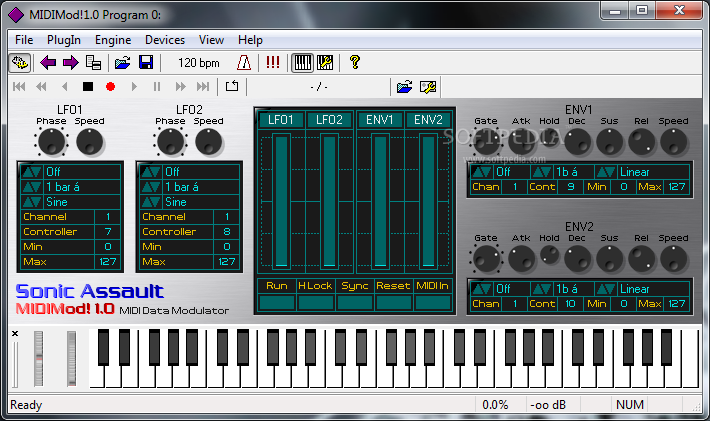Toggle the HLock button

[x=315, y=286]
